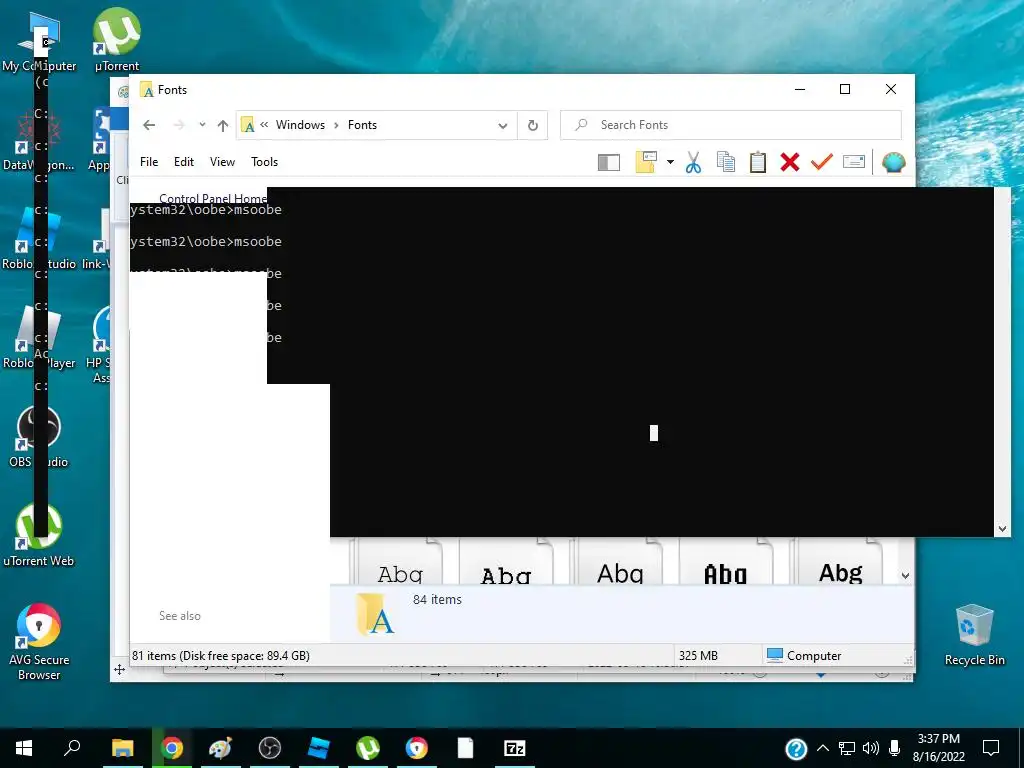Open OBS Studio from the taskbar

(270, 748)
